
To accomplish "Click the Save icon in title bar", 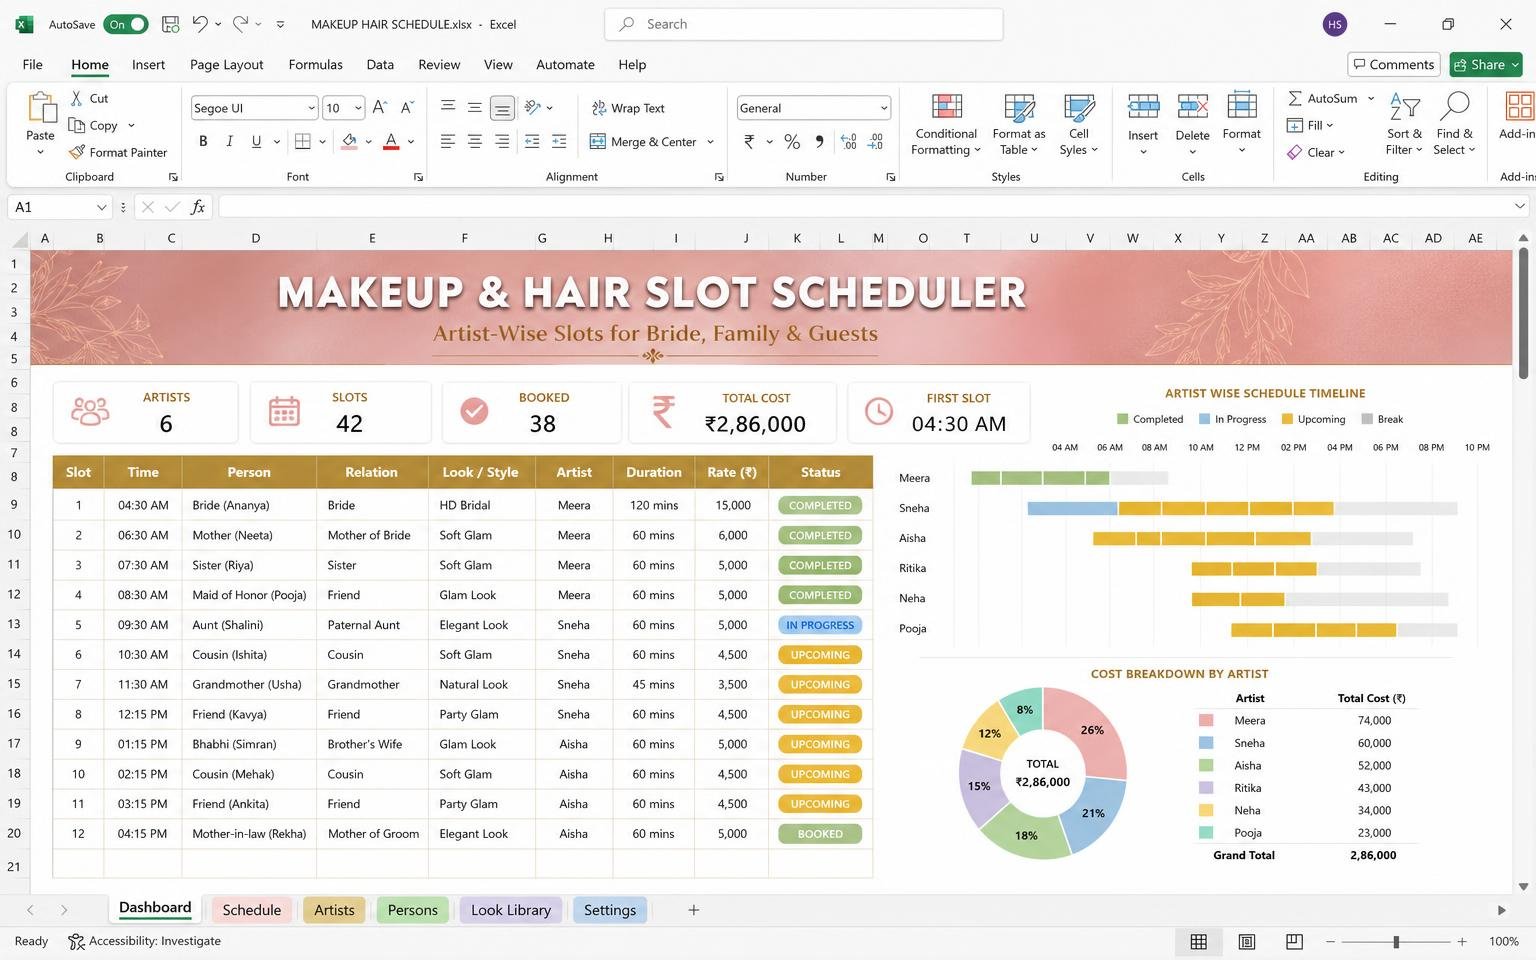I will (x=171, y=24).
